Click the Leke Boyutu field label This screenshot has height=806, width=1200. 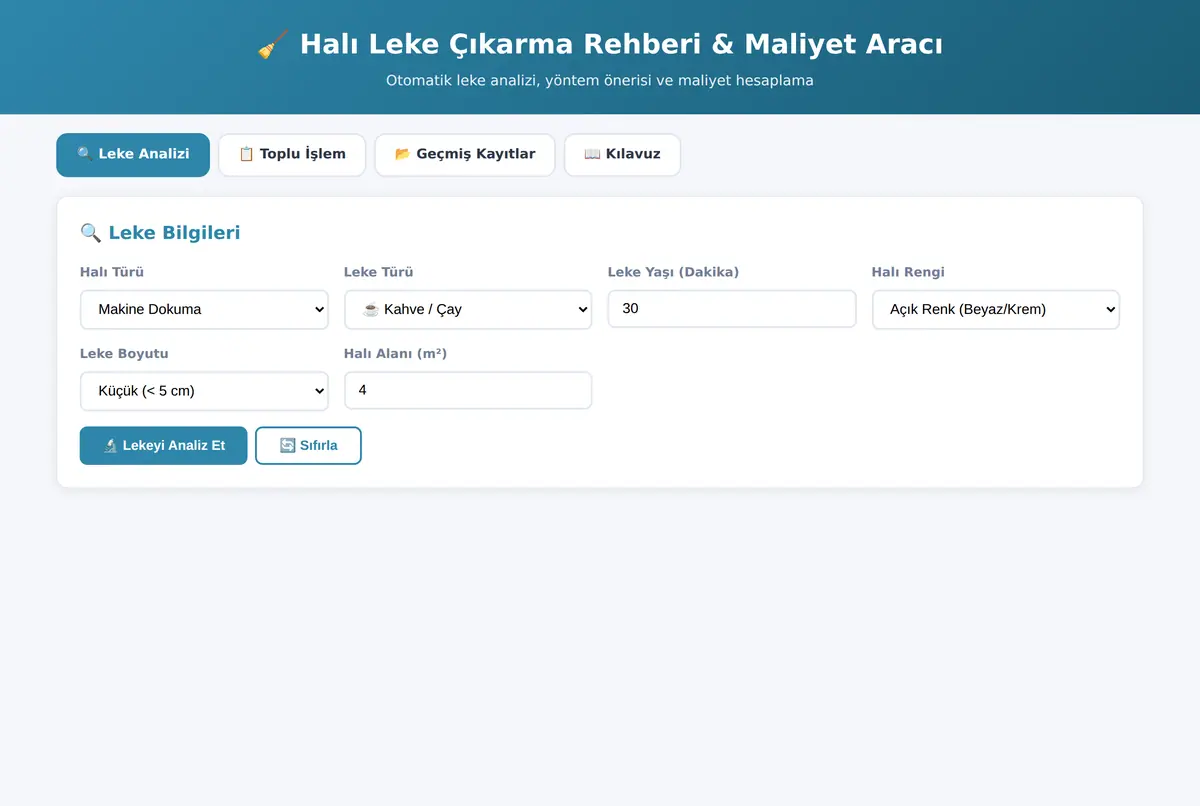(x=124, y=354)
